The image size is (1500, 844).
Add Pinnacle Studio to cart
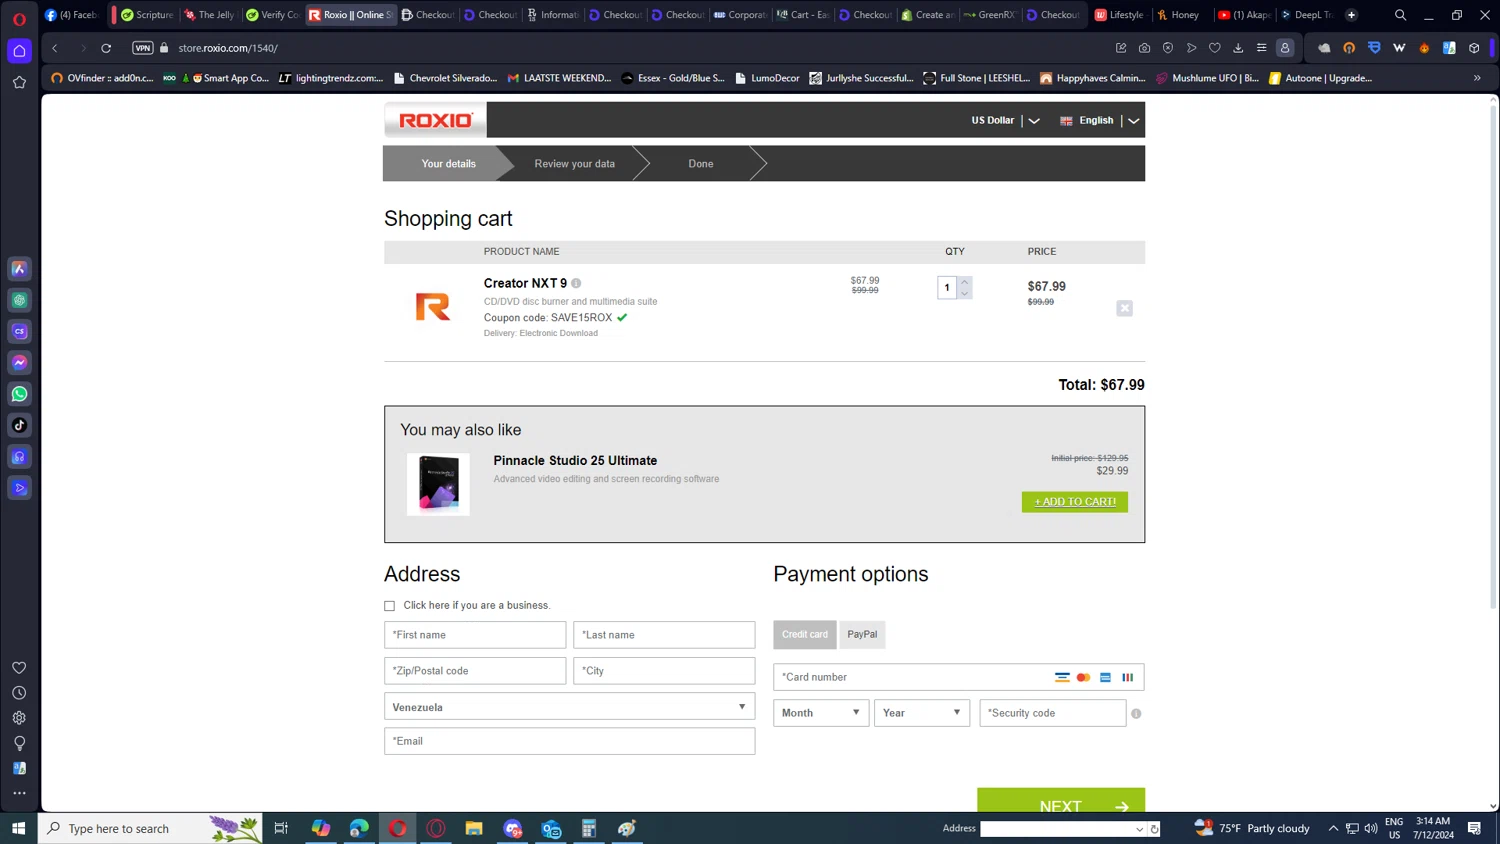1074,501
